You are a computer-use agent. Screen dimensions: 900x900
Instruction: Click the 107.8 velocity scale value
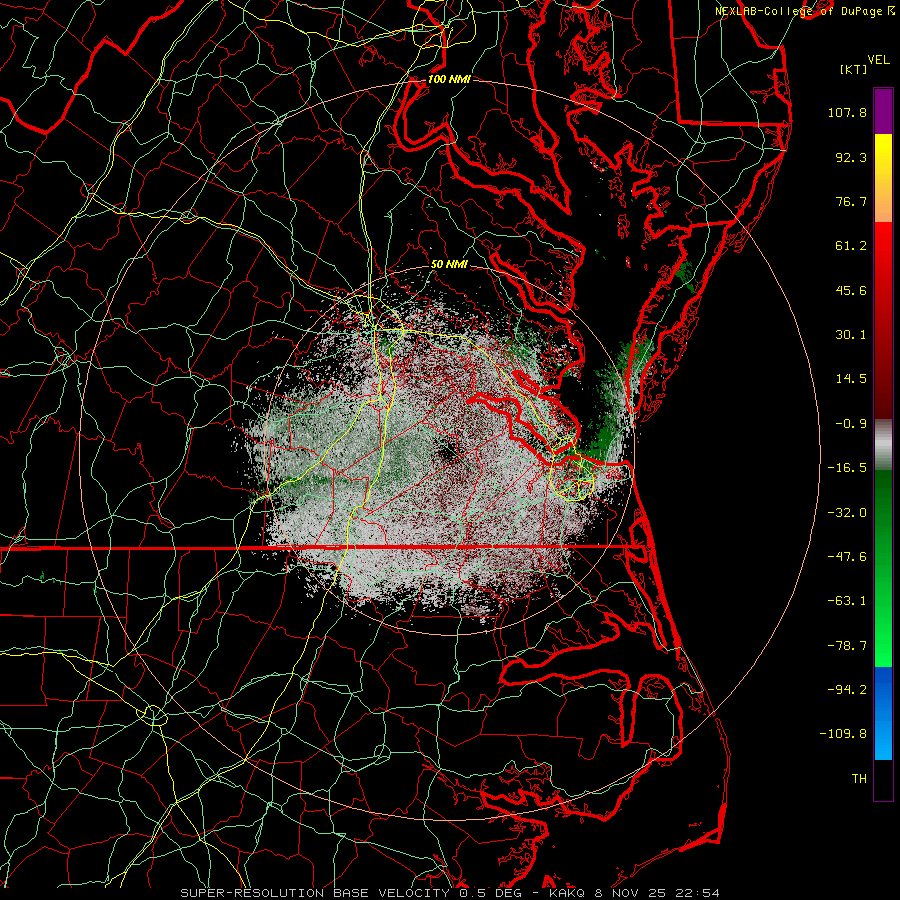[x=847, y=112]
